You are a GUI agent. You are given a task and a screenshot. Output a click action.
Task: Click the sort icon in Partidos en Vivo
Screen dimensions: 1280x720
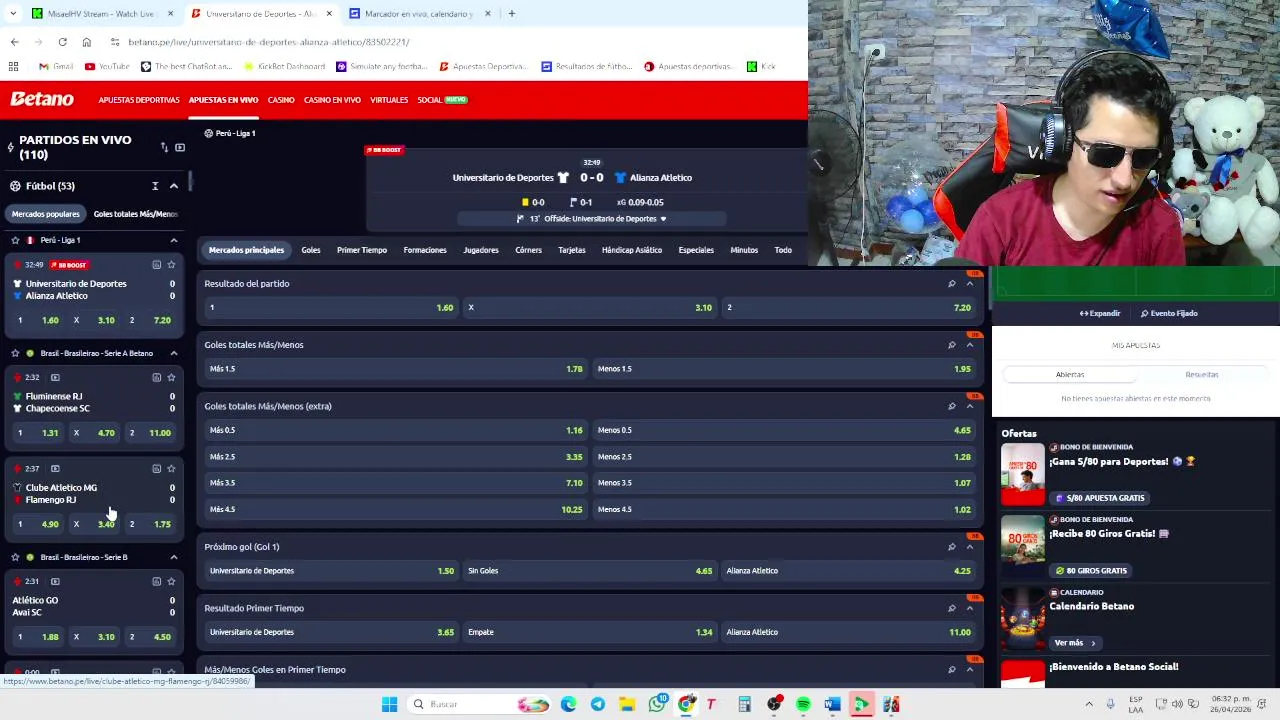(164, 148)
